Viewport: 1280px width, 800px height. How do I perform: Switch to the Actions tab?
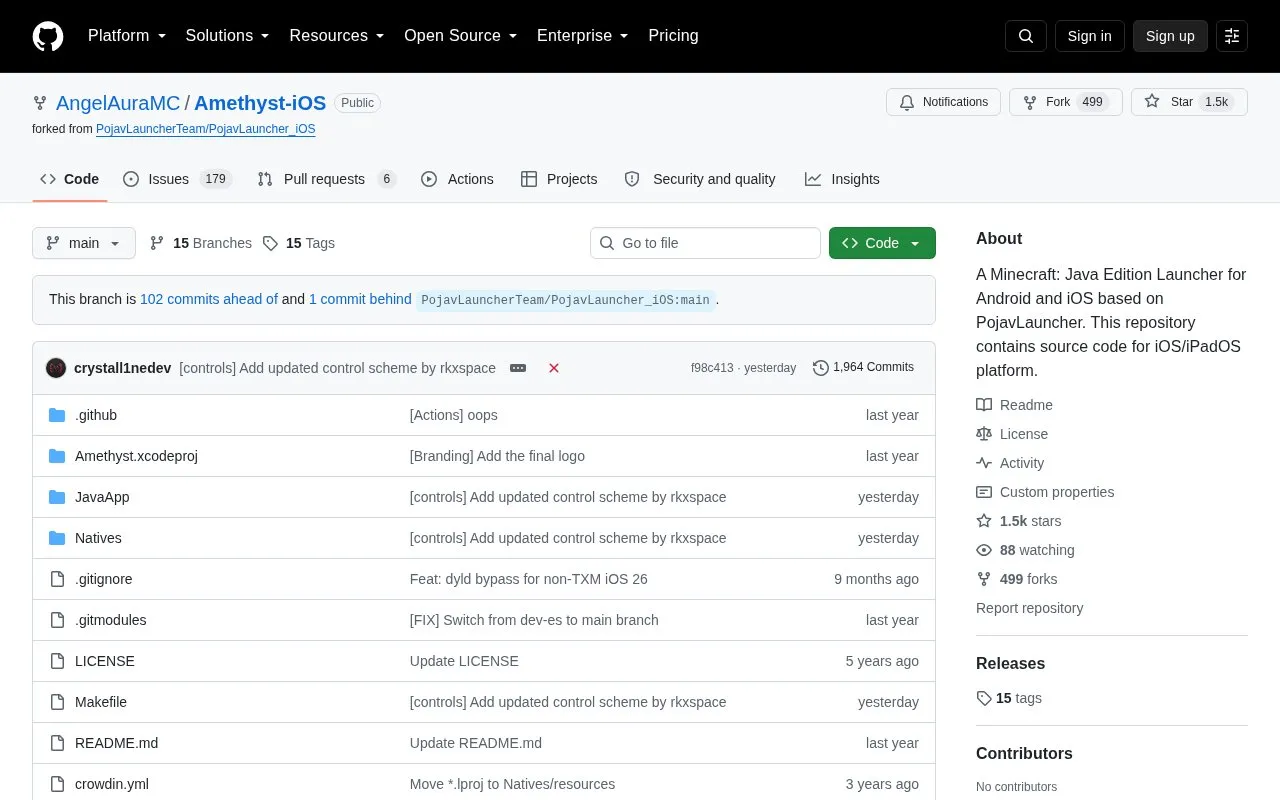coord(457,179)
